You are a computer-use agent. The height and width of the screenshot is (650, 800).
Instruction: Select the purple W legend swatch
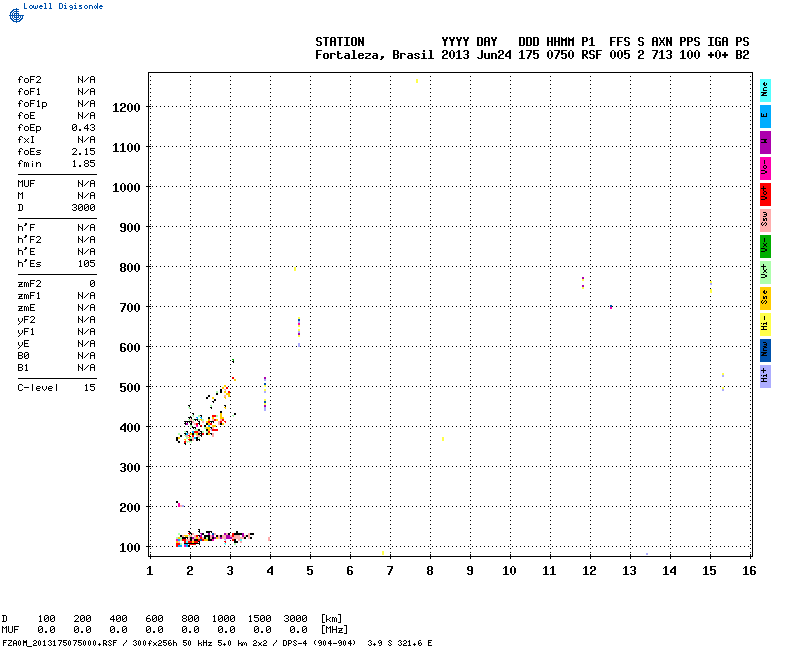(x=765, y=142)
